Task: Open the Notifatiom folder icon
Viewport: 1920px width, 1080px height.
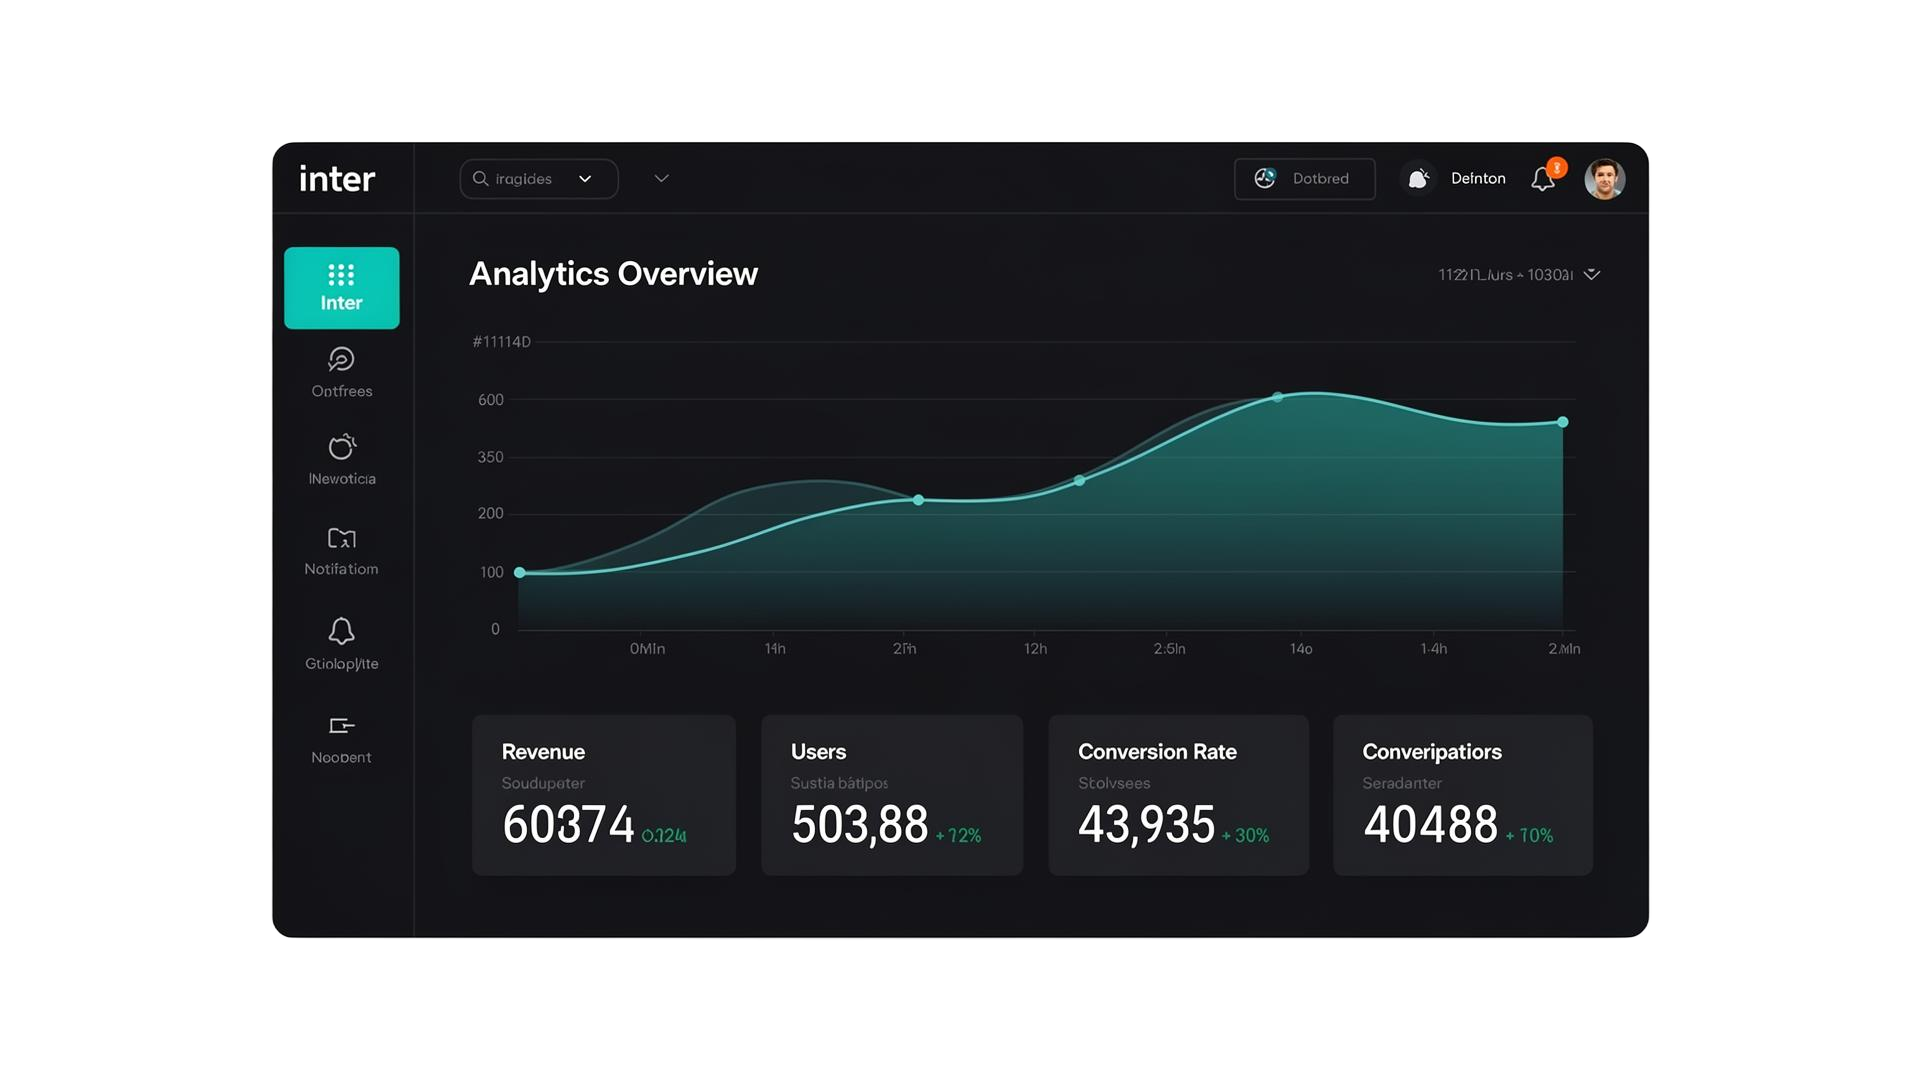Action: coord(341,539)
